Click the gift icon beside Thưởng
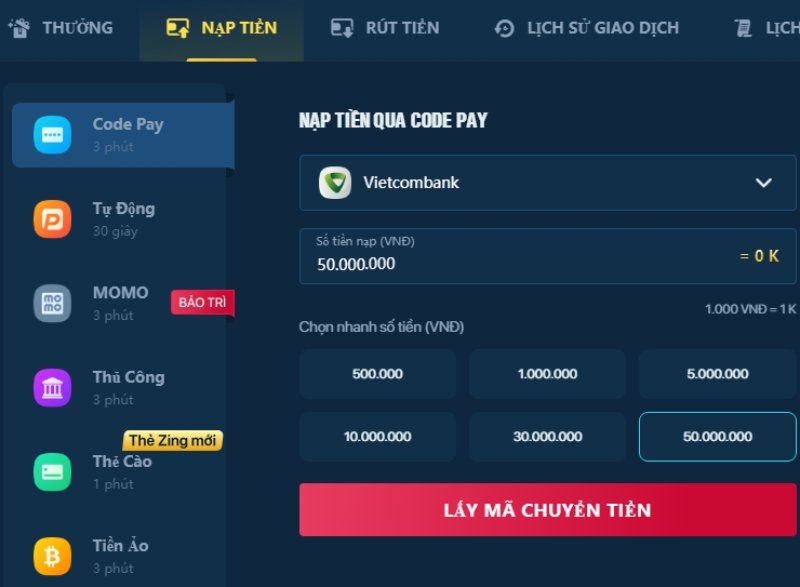This screenshot has height=587, width=800. click(20, 28)
